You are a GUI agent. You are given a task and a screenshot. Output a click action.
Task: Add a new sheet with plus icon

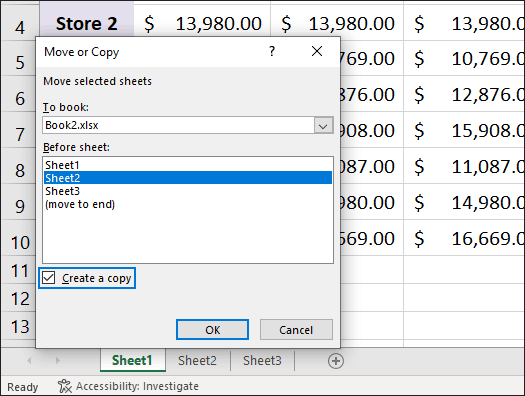pos(335,361)
